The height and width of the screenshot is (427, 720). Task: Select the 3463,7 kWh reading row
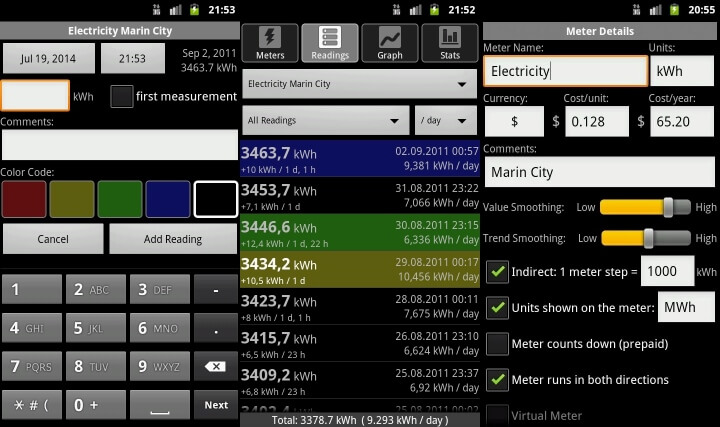pos(360,158)
